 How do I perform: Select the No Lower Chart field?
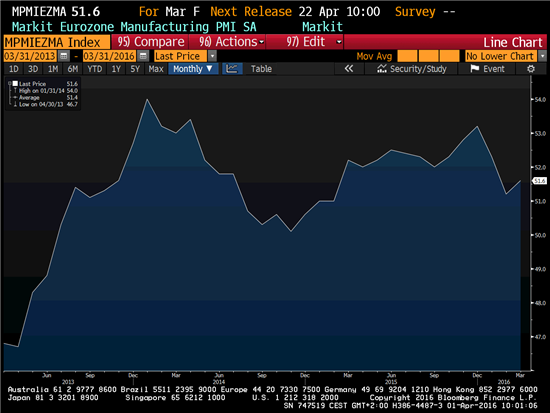(502, 56)
